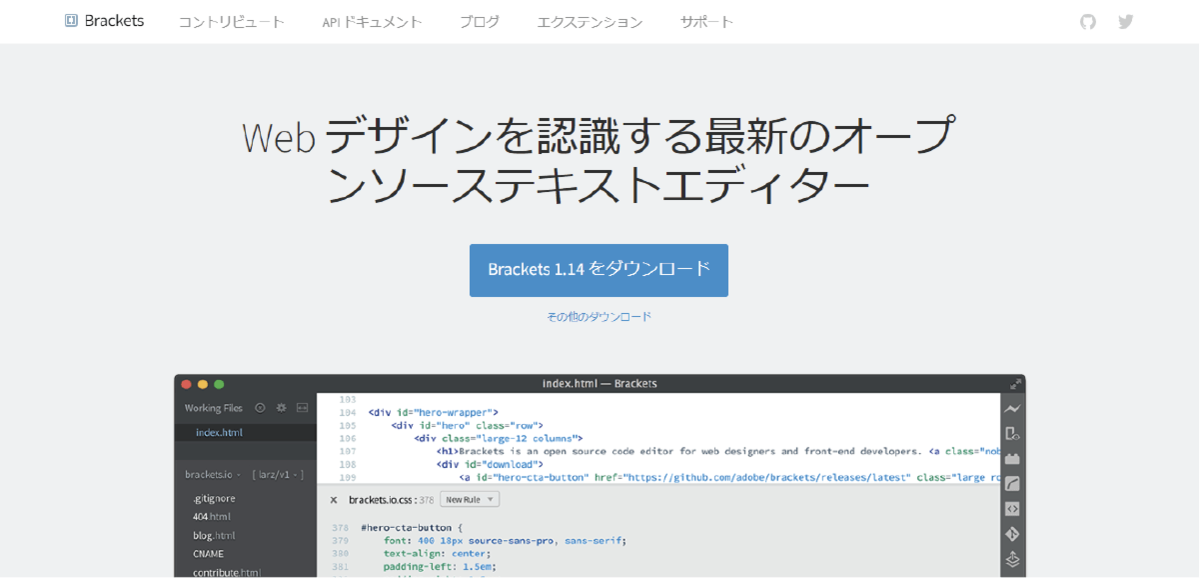Click the yellow minimize dot in editor screenshot
This screenshot has width=1200, height=578.
point(203,384)
